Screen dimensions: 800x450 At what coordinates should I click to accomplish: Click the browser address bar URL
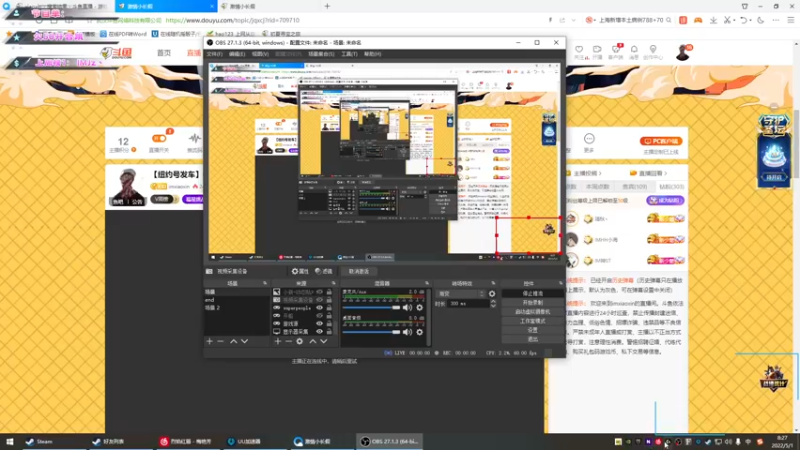(233, 20)
